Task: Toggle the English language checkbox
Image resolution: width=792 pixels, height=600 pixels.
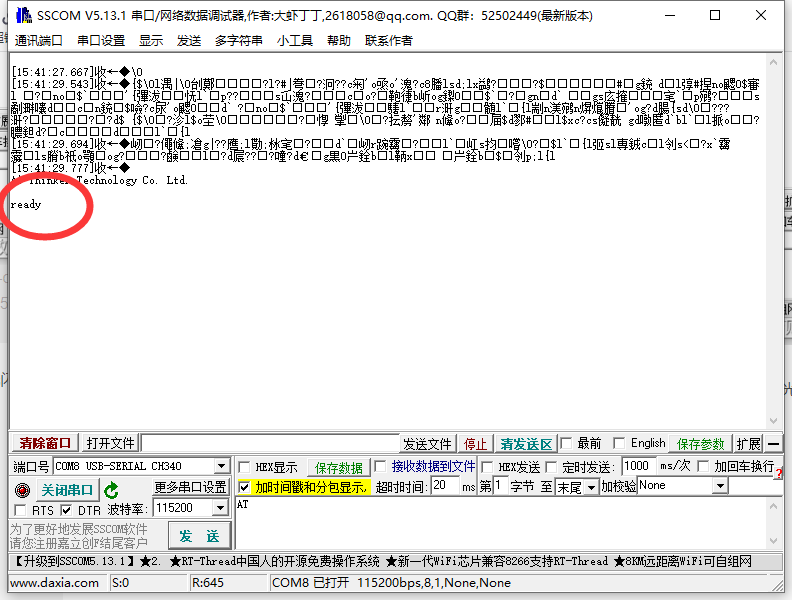Action: coord(619,443)
